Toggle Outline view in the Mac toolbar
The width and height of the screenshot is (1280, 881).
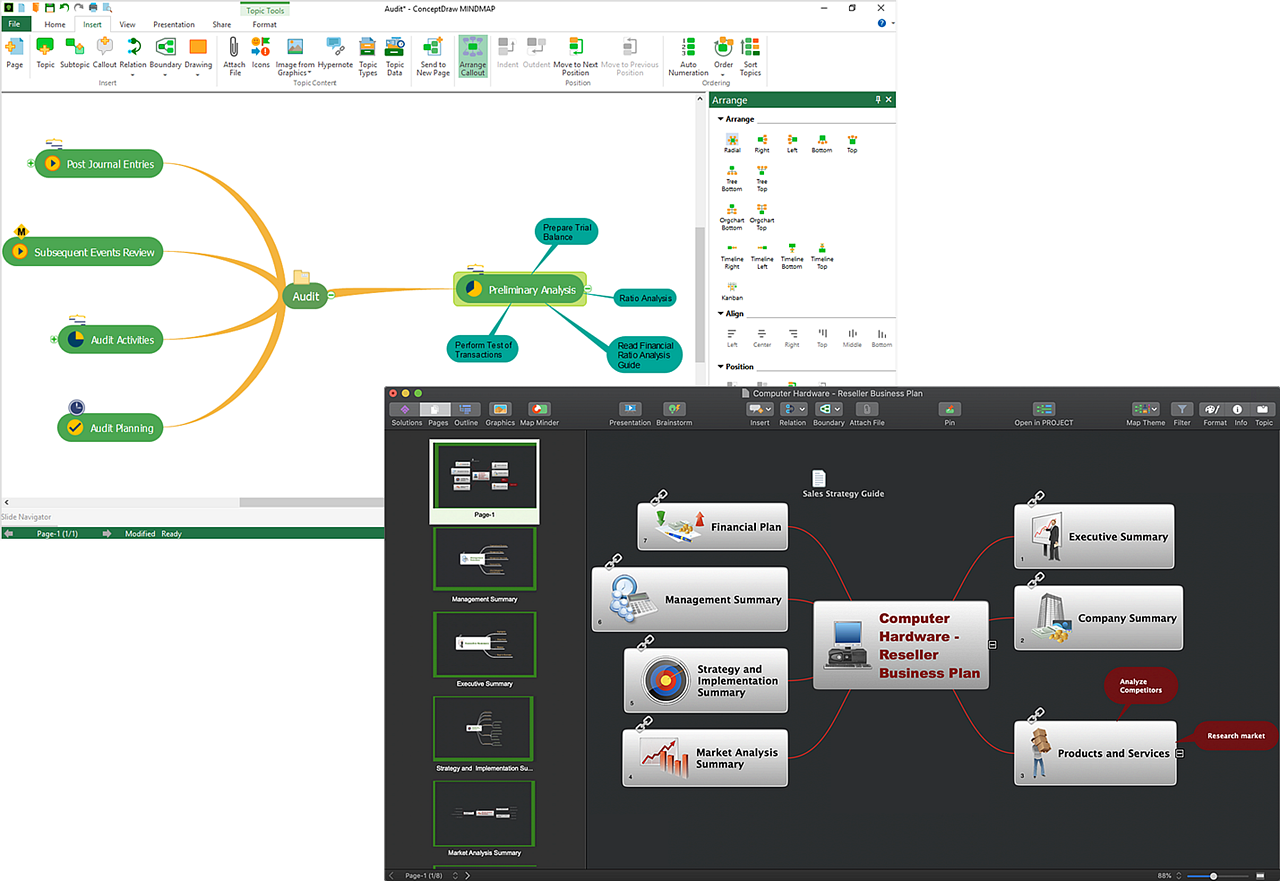[x=466, y=414]
